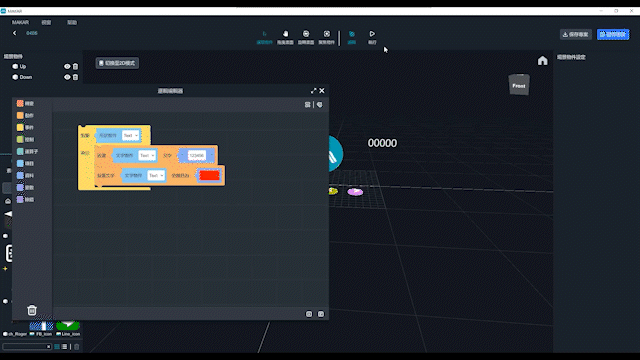This screenshot has width=640, height=360.
Task: Open the red color swatch in block
Action: [209, 176]
